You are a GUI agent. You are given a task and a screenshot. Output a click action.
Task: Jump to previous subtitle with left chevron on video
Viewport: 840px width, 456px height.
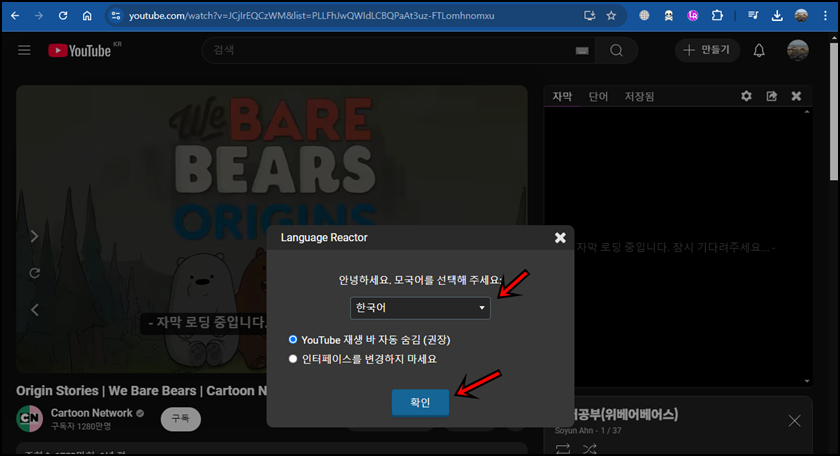click(x=34, y=309)
